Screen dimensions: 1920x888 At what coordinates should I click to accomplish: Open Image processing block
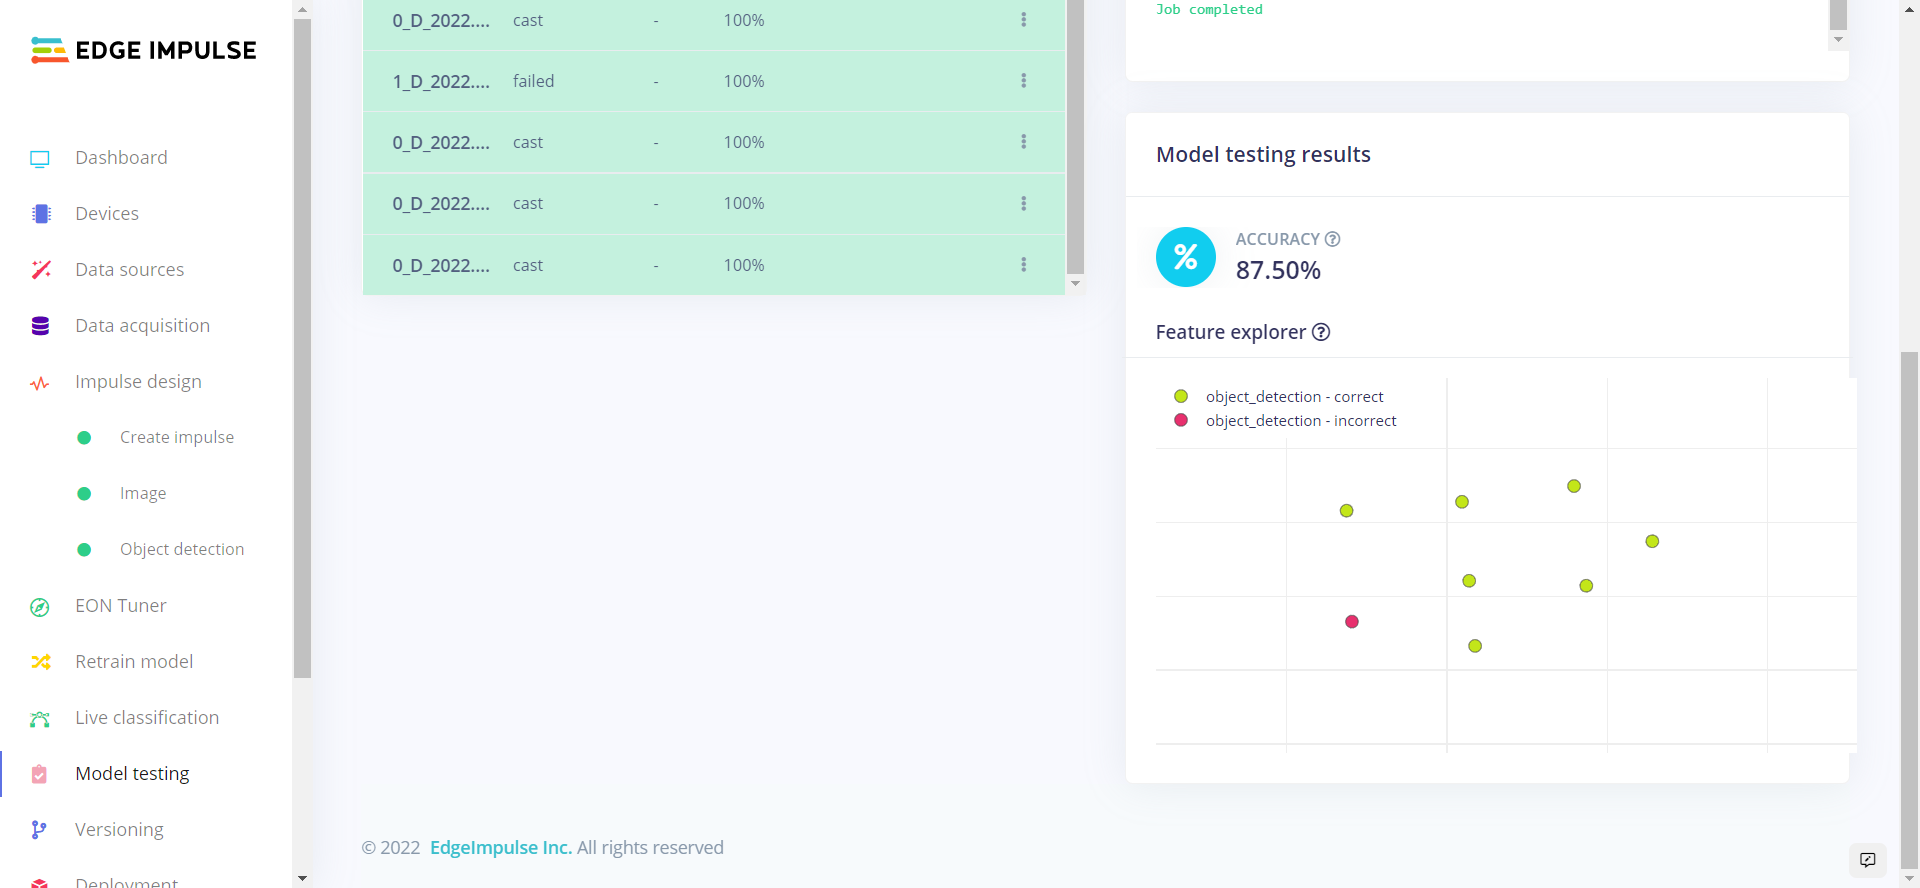143,494
